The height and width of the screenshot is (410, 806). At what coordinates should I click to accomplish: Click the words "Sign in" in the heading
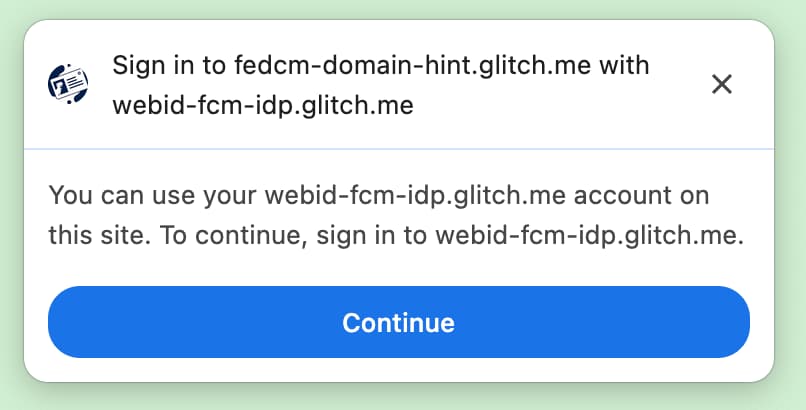pyautogui.click(x=146, y=66)
